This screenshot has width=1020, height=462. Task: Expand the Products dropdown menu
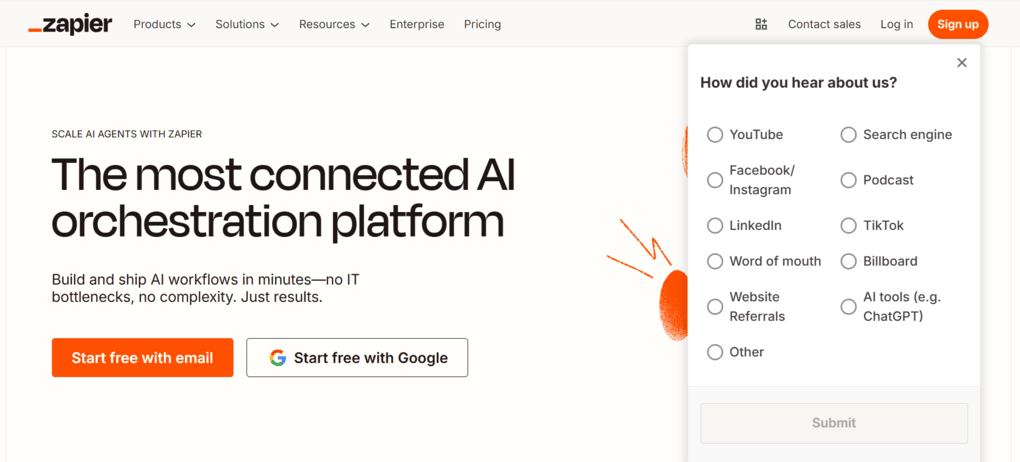[x=164, y=24]
